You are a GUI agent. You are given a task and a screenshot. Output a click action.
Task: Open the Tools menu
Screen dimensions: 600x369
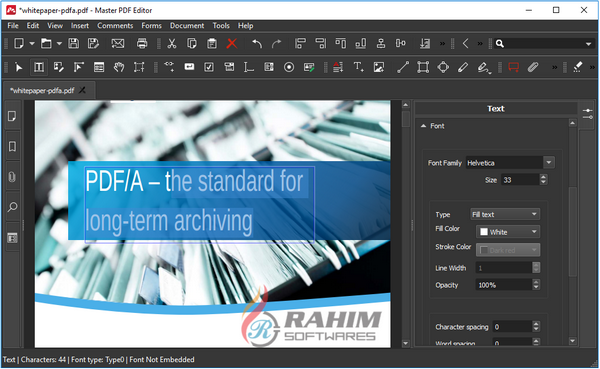(221, 26)
